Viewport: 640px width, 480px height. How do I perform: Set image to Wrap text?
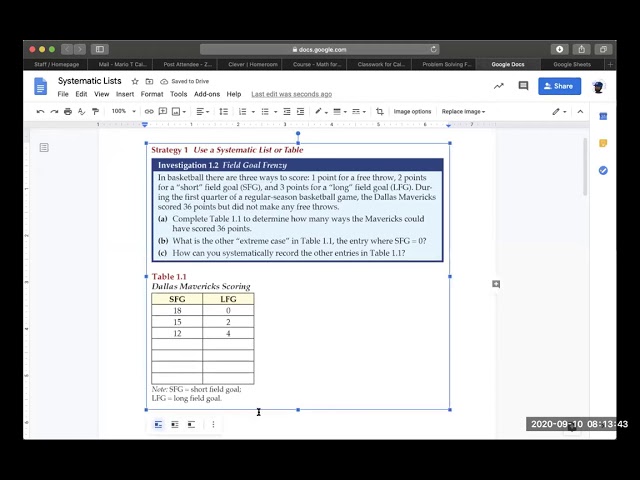175,424
